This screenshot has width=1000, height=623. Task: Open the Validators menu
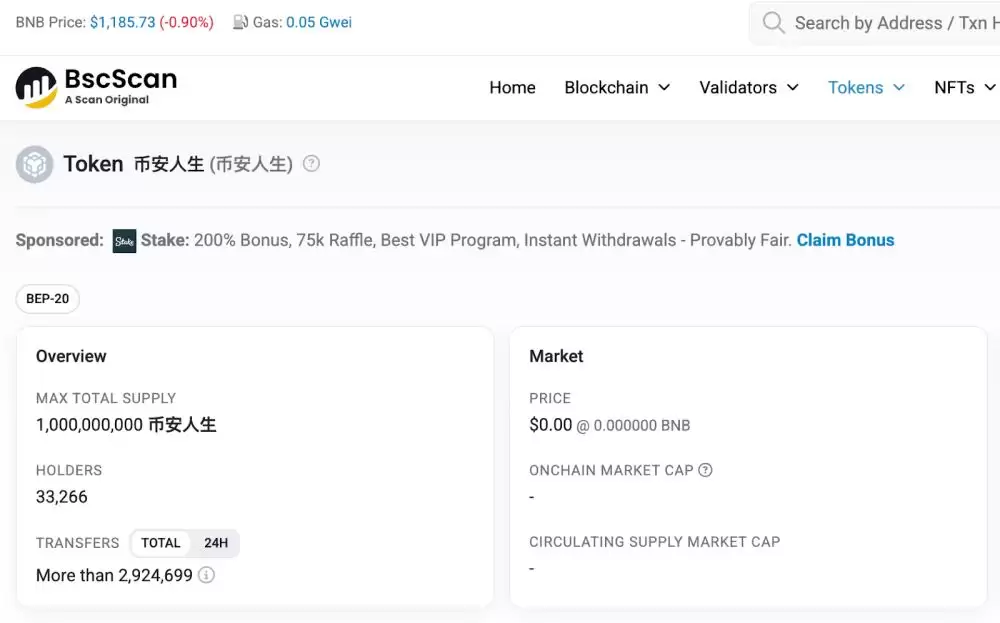coord(748,87)
